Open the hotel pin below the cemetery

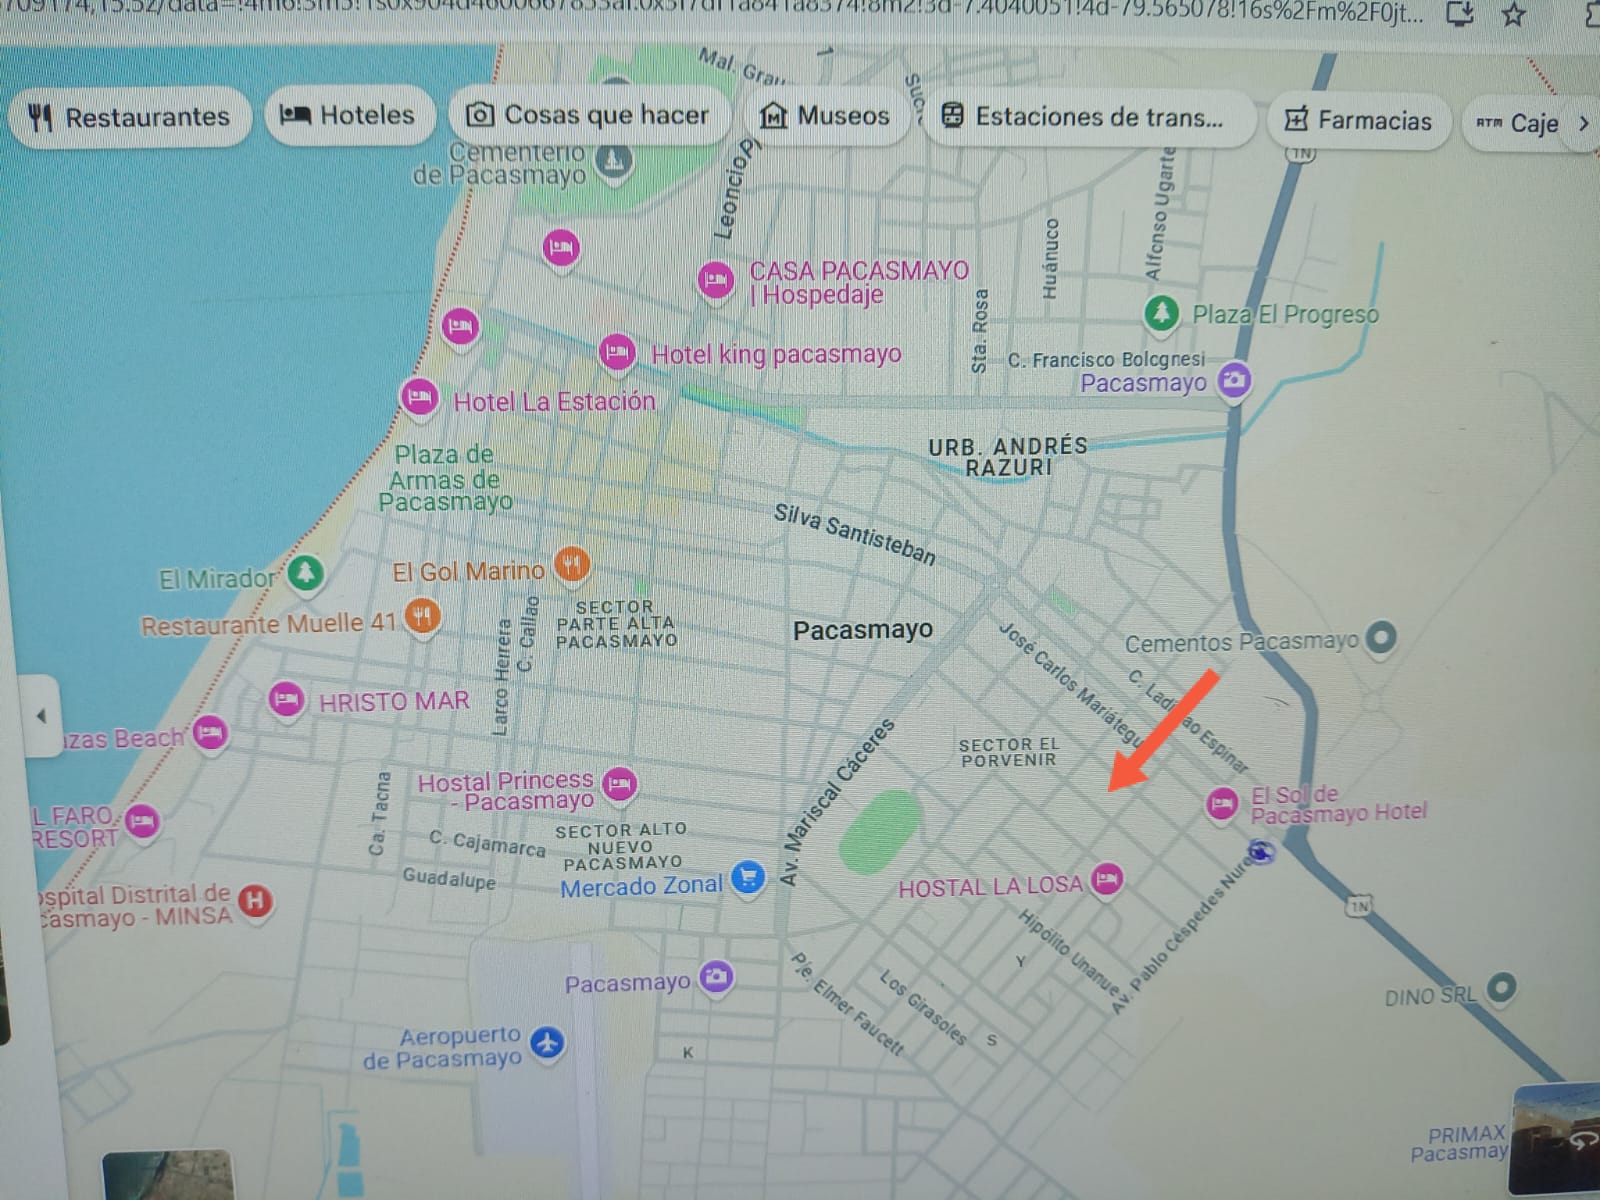[561, 247]
